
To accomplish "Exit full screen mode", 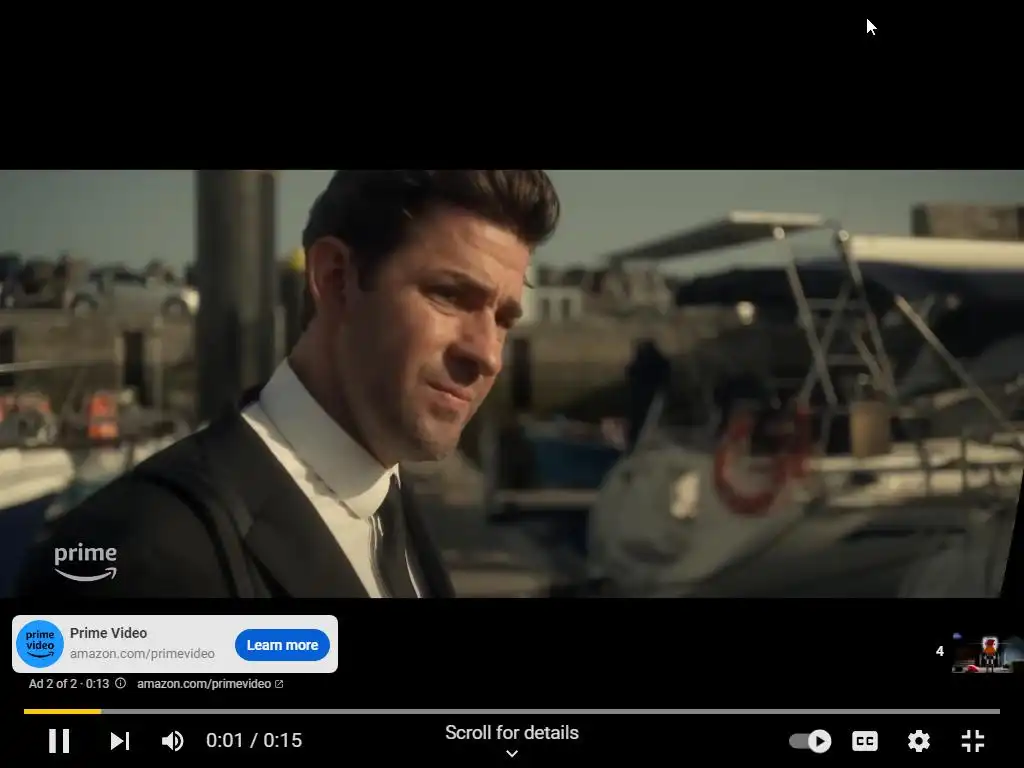I will (x=973, y=741).
